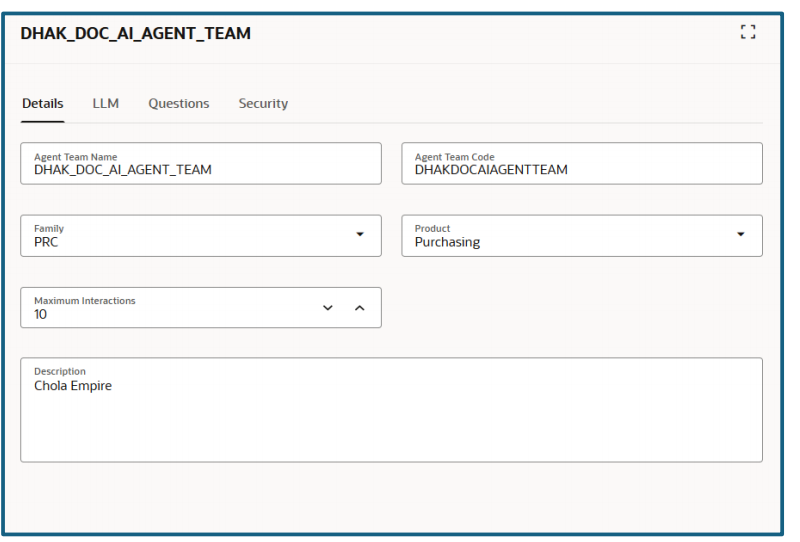The width and height of the screenshot is (800, 542).
Task: Expand the panel with the fullscreen icon
Action: click(x=743, y=33)
